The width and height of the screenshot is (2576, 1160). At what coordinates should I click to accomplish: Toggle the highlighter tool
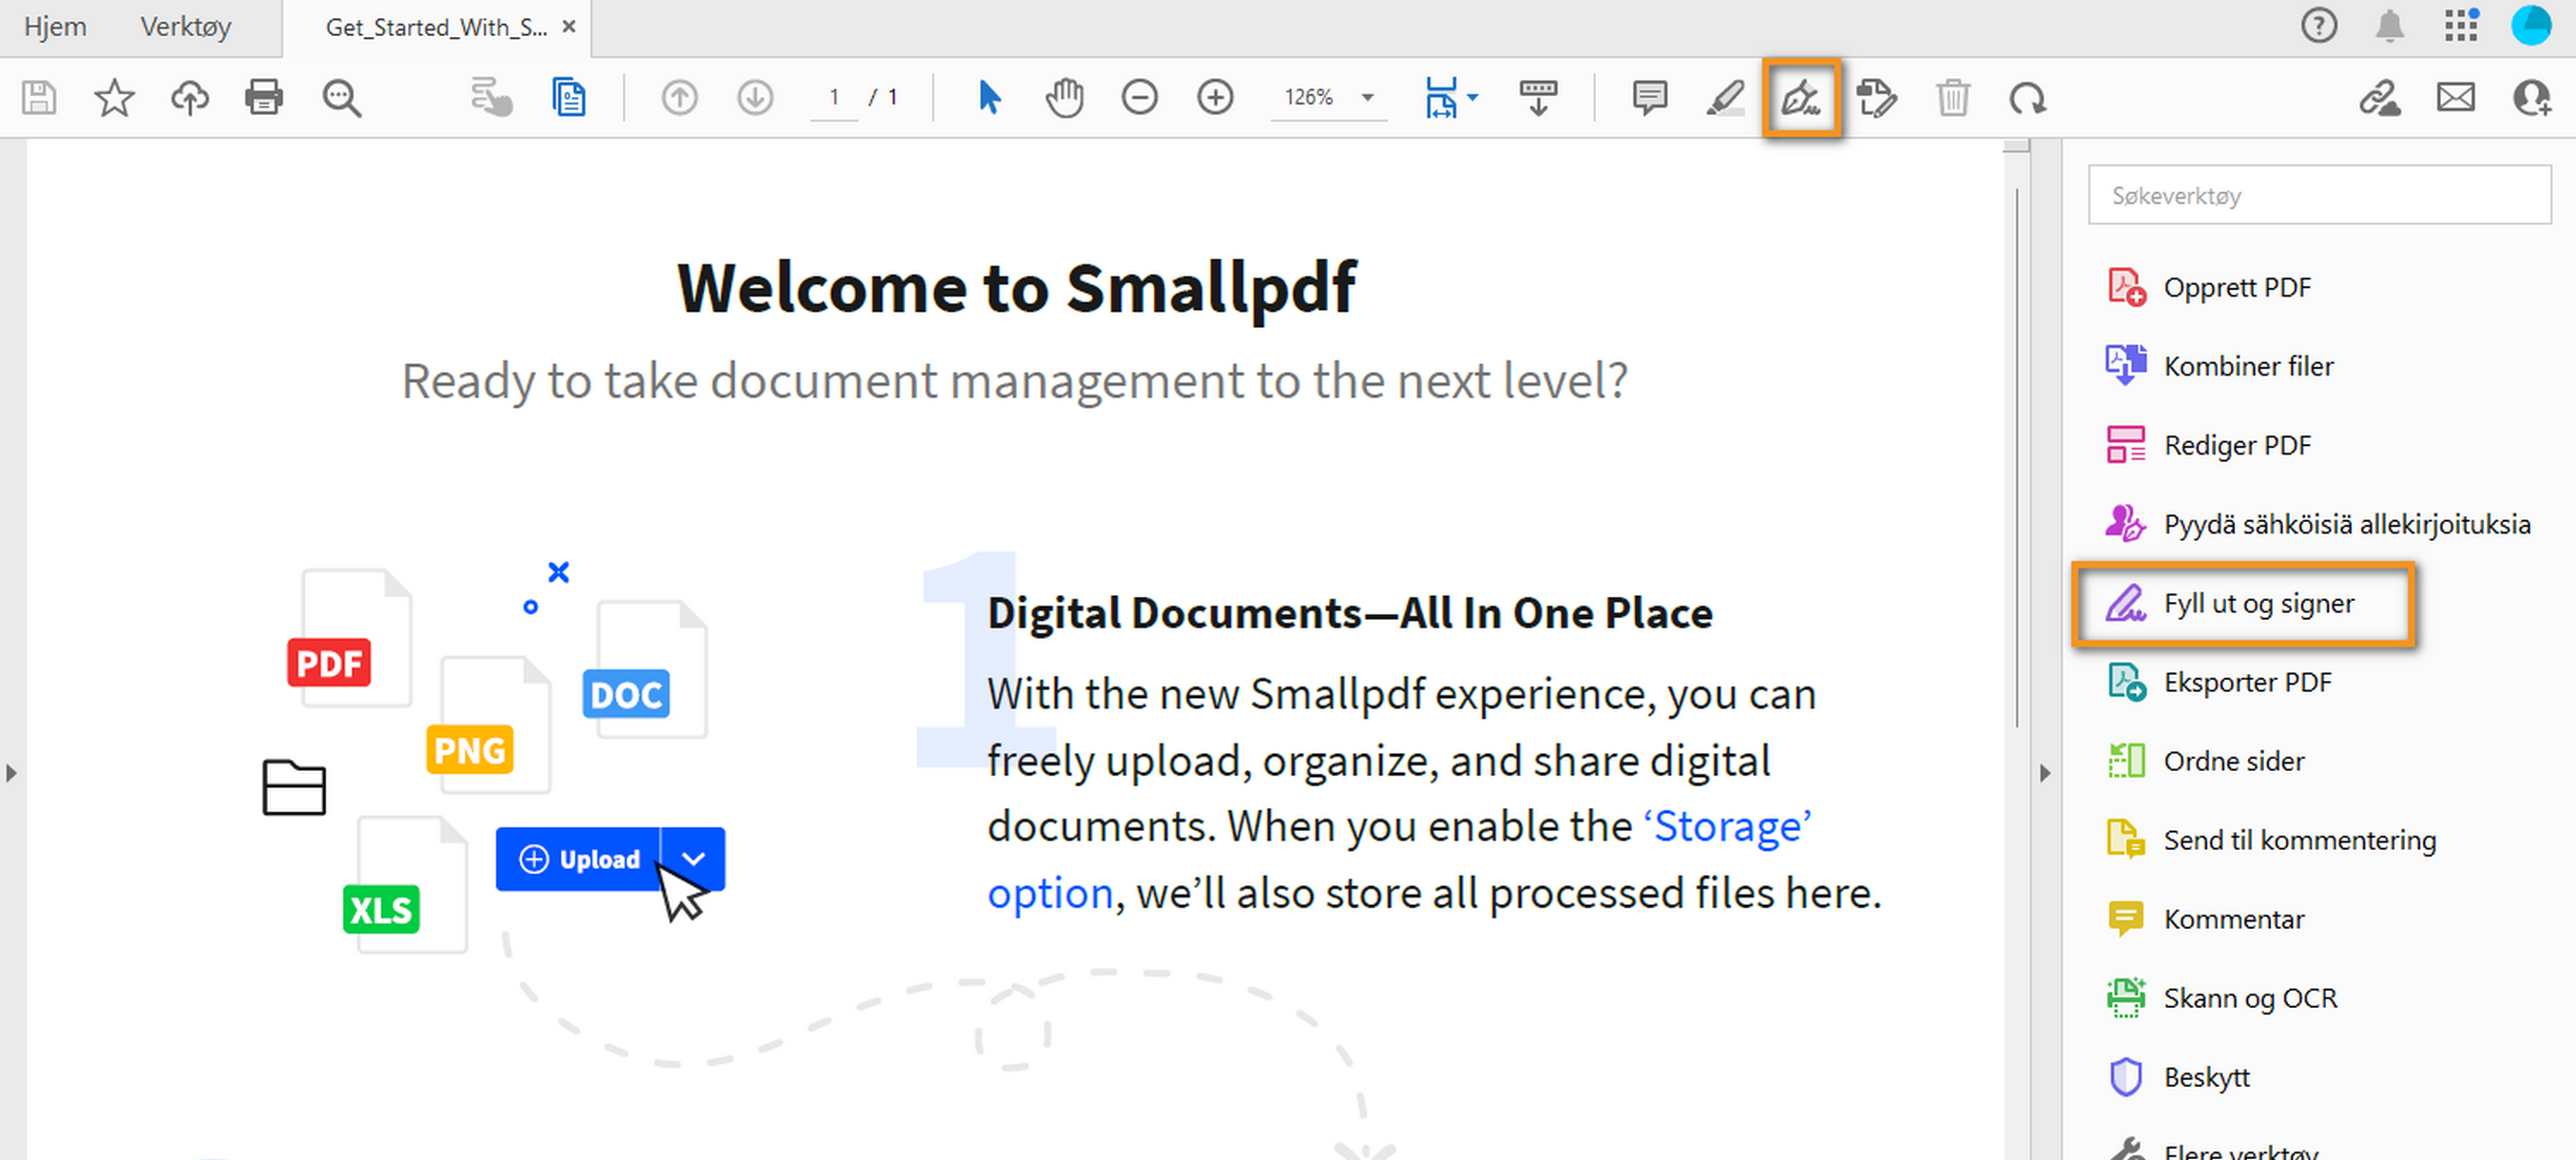tap(1724, 97)
